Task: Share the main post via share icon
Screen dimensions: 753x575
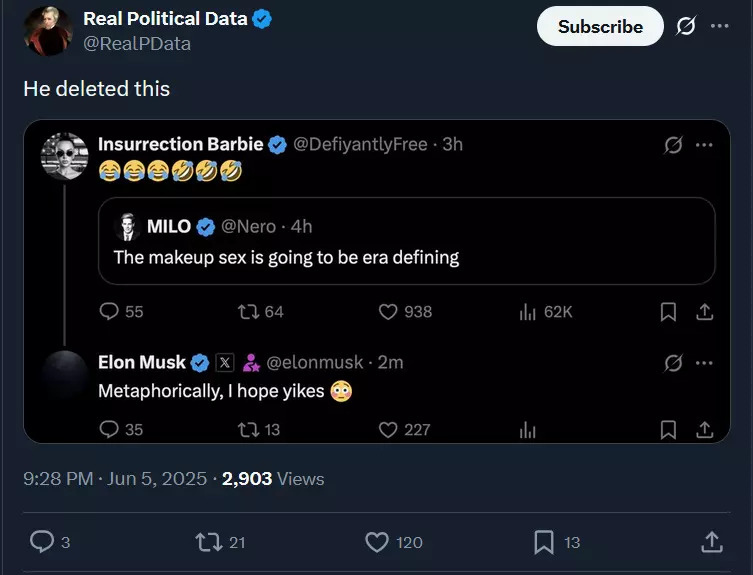Action: point(711,542)
